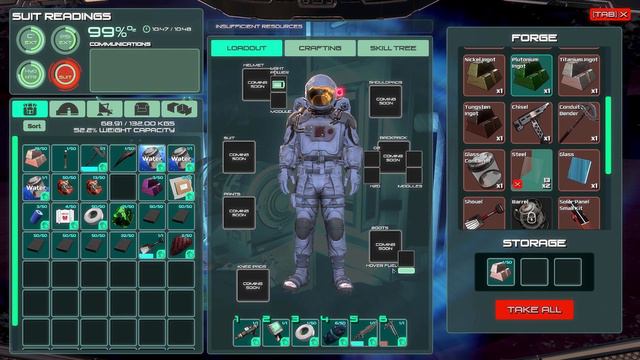The image size is (640, 360).
Task: Select hotbar slot 1 tool
Action: coord(247,333)
